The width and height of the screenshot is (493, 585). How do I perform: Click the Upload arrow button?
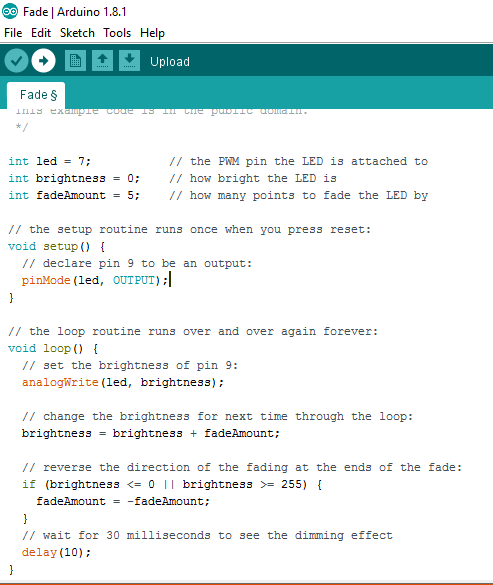point(44,60)
